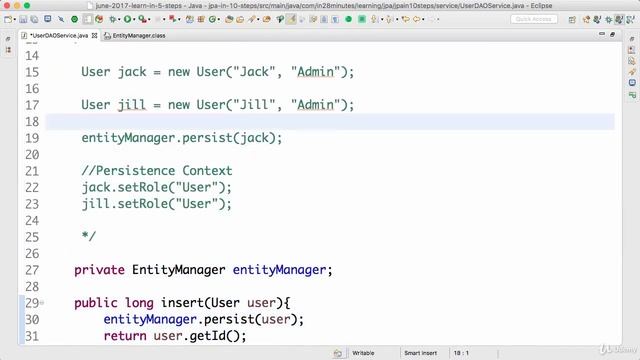Viewport: 640px width, 360px height.
Task: Collapse the insert method fold marker
Action: tap(42, 303)
